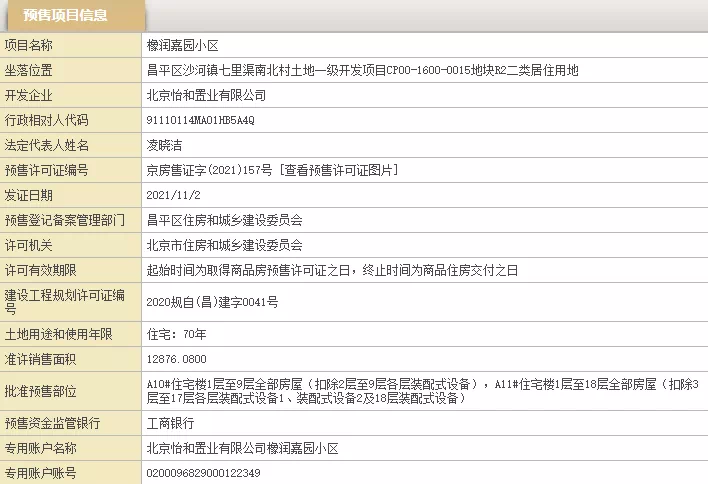Viewport: 708px width, 484px height.
Task: Click the 行政相对人代码 label
Action: 47,120
